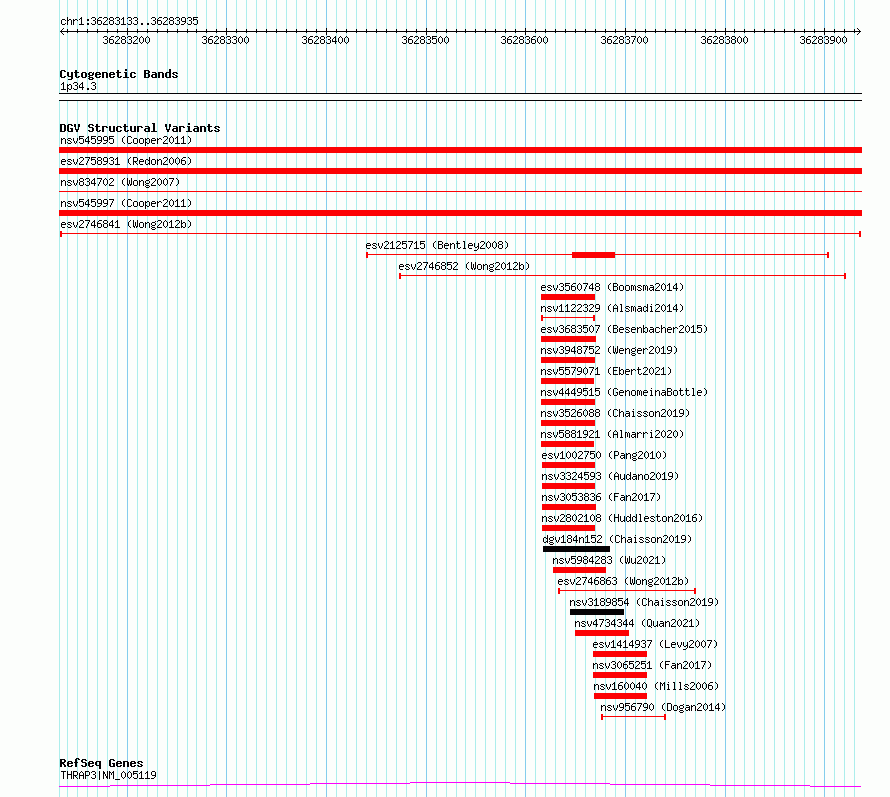The width and height of the screenshot is (890, 797).
Task: Click the nsv545995 (Cooper2011) variant label
Action: click(126, 140)
